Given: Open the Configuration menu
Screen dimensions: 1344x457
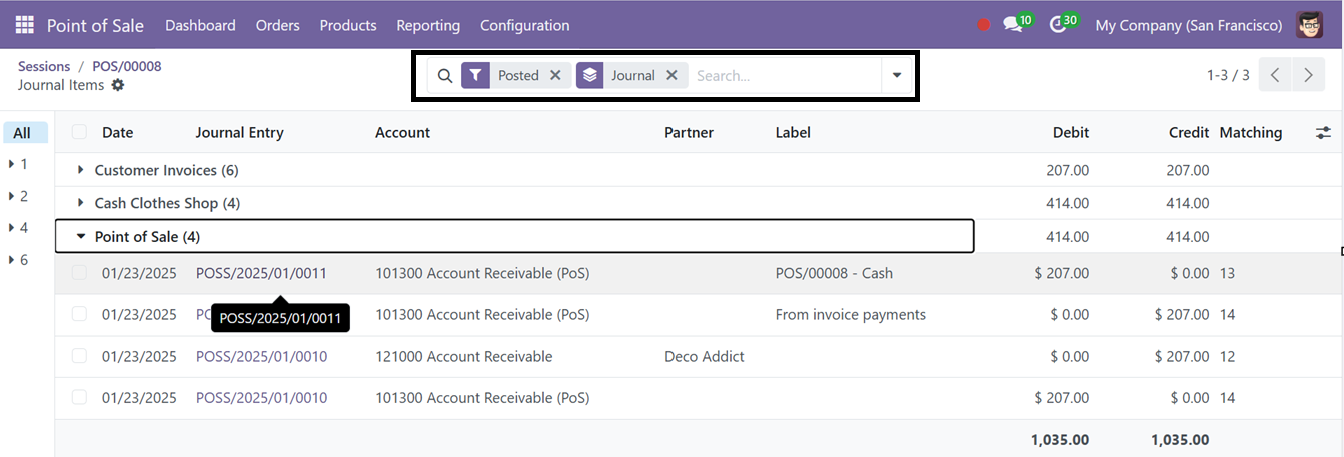Looking at the screenshot, I should click(524, 25).
